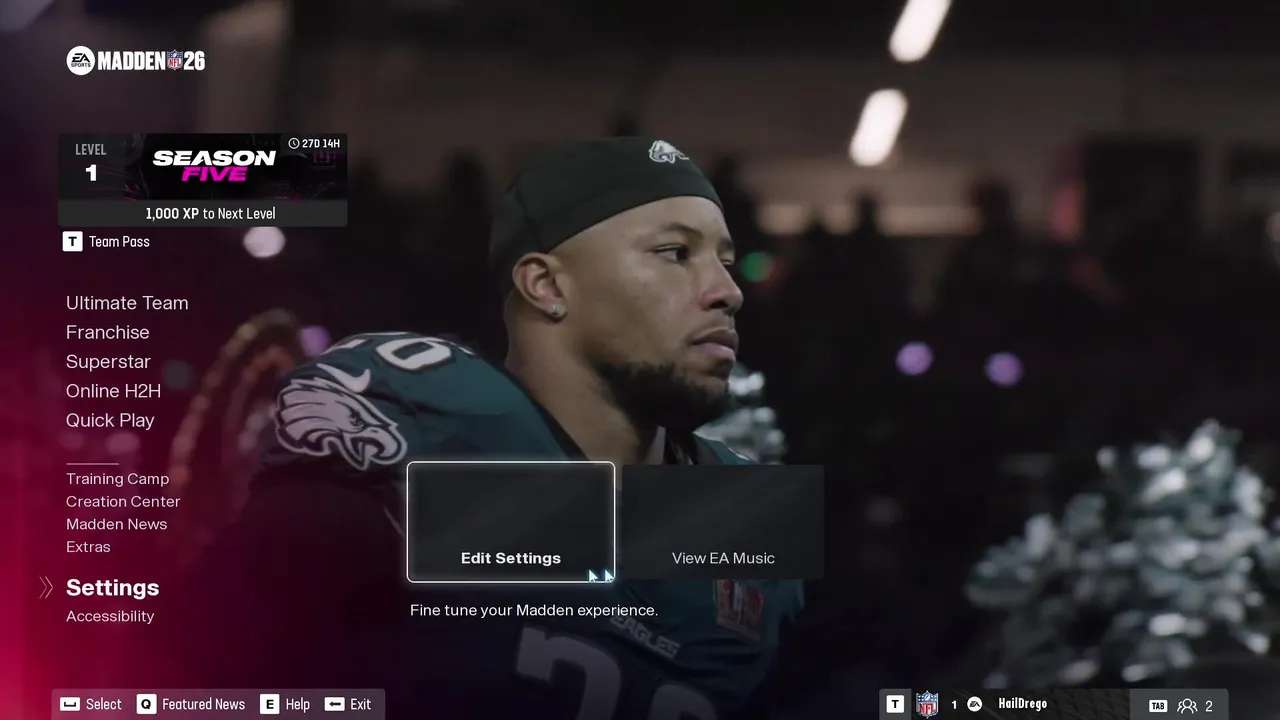The height and width of the screenshot is (720, 1280).
Task: Open Training Camp
Action: 117,479
